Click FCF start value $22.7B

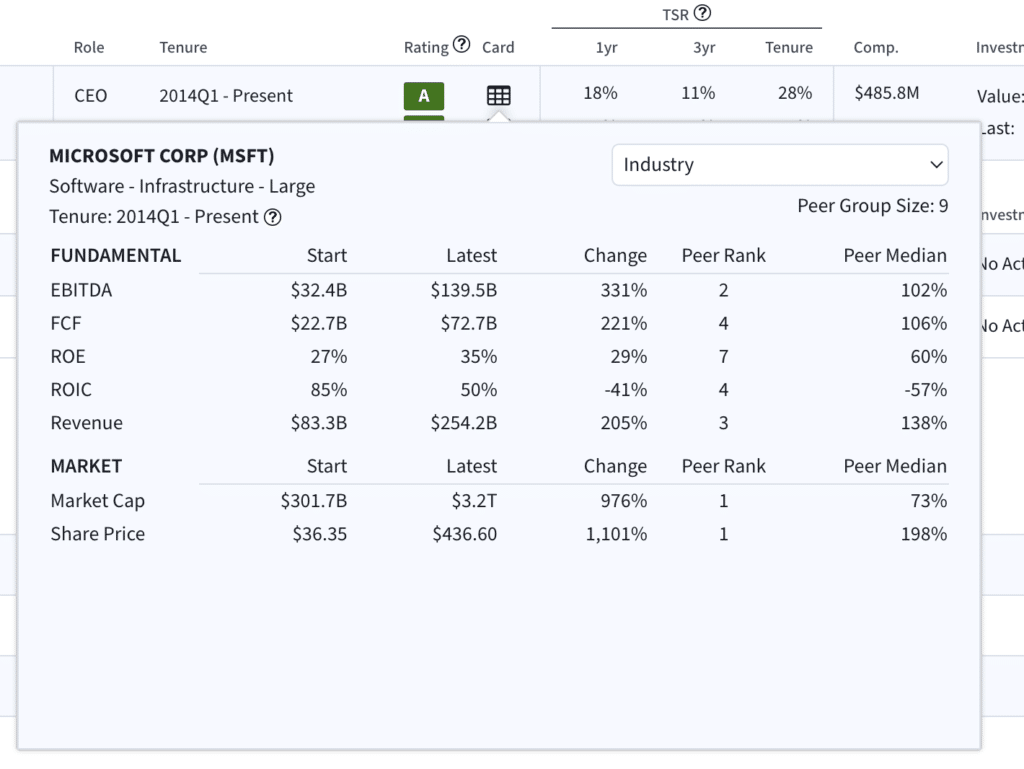click(319, 323)
